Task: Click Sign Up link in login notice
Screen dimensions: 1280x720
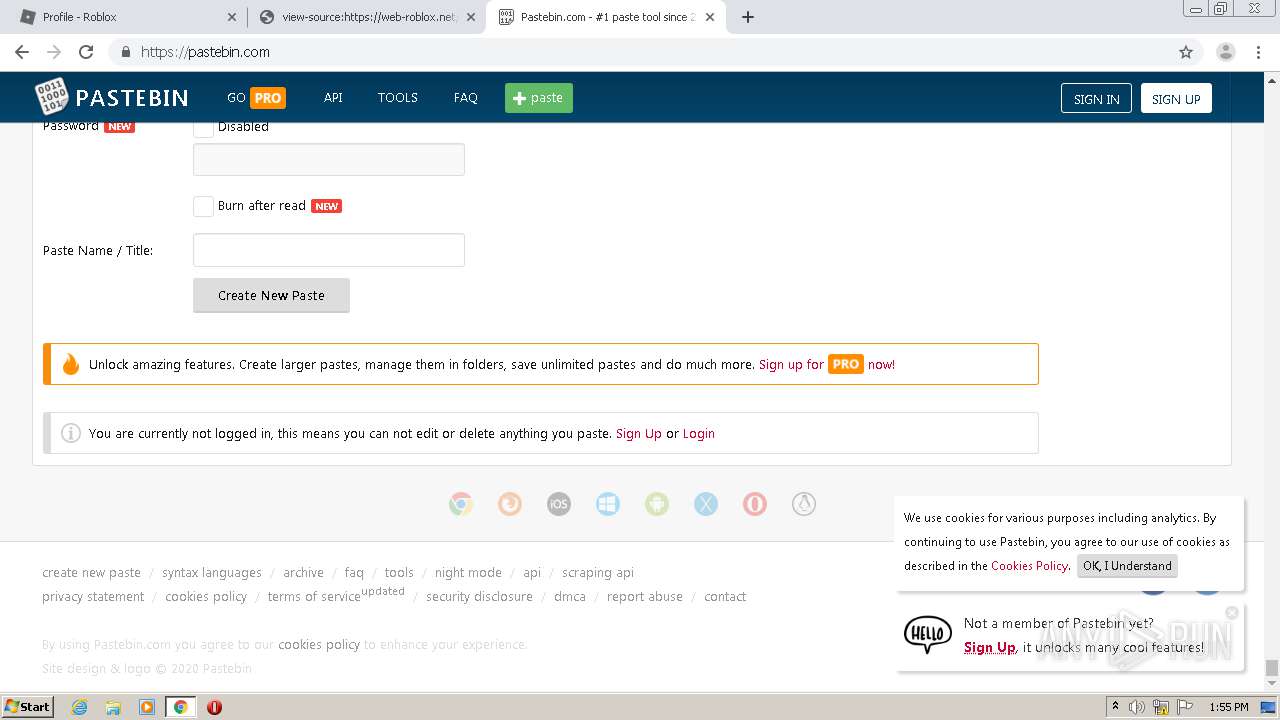Action: [639, 434]
